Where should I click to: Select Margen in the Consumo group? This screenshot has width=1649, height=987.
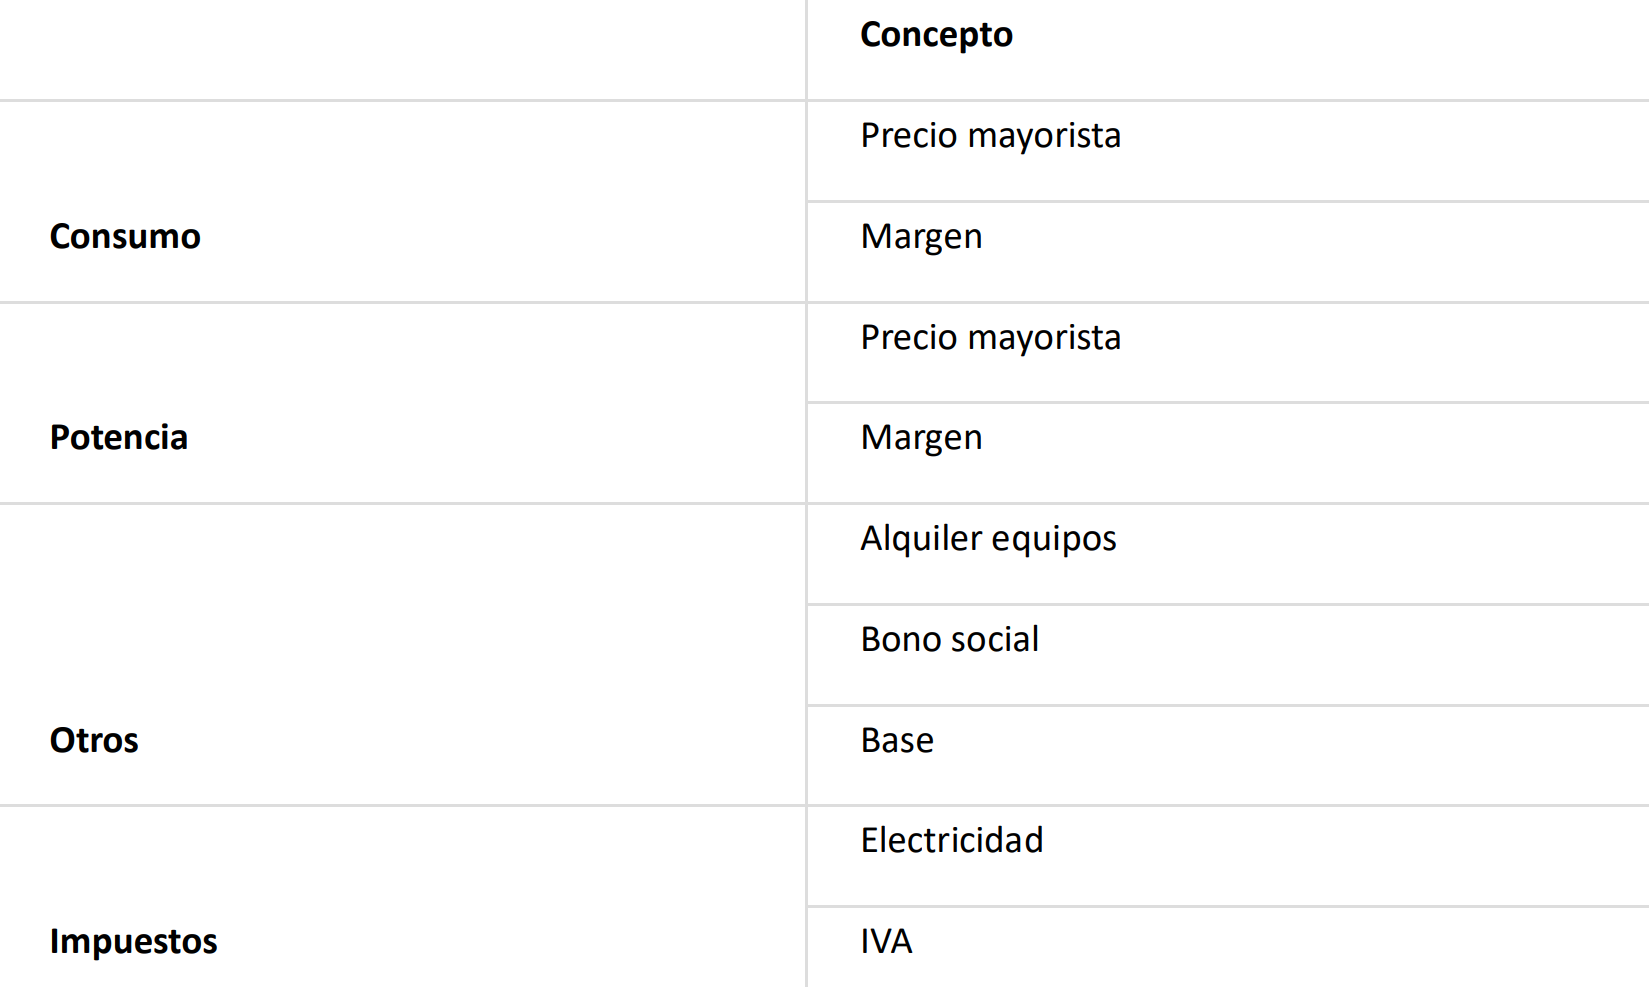tap(921, 237)
